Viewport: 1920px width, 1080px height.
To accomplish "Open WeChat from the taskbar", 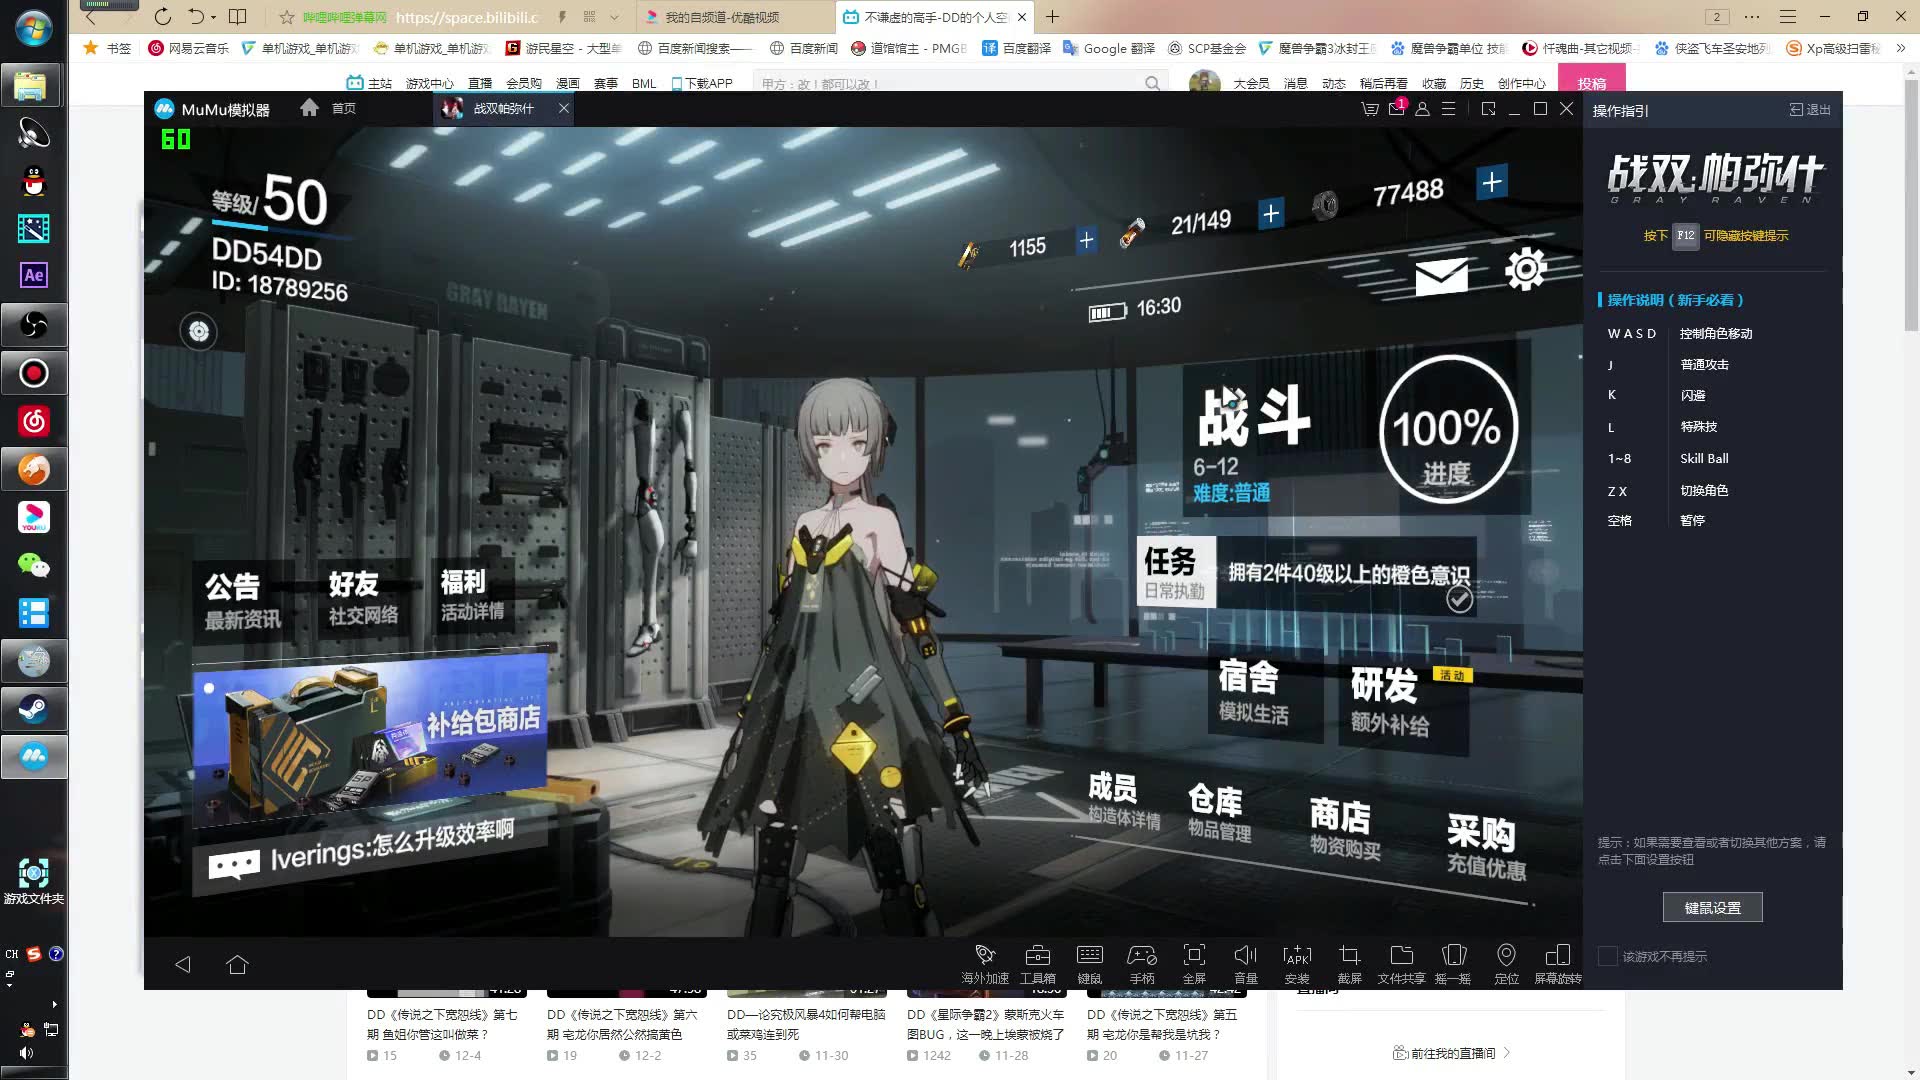I will (34, 565).
